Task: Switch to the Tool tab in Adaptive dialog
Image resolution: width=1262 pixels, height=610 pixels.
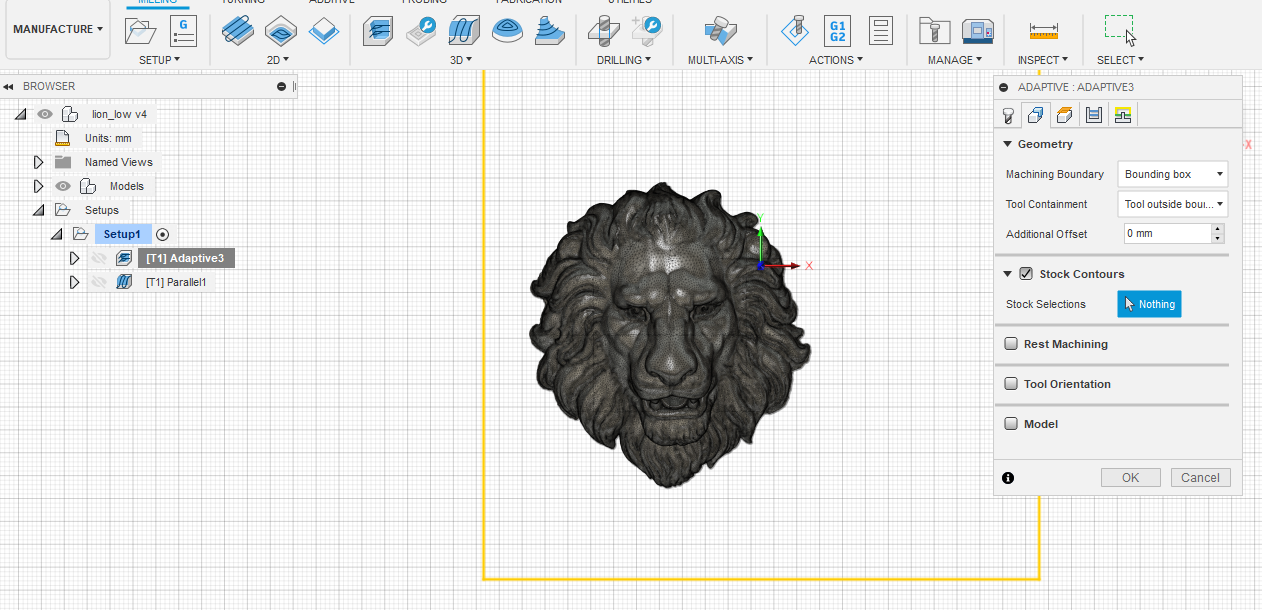Action: point(1008,115)
